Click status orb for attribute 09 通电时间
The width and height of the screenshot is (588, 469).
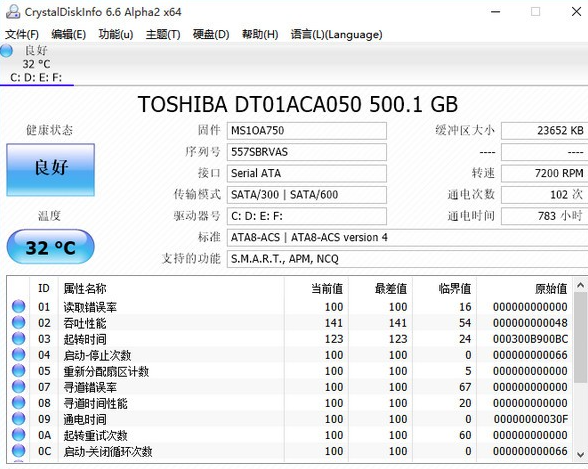pos(18,418)
